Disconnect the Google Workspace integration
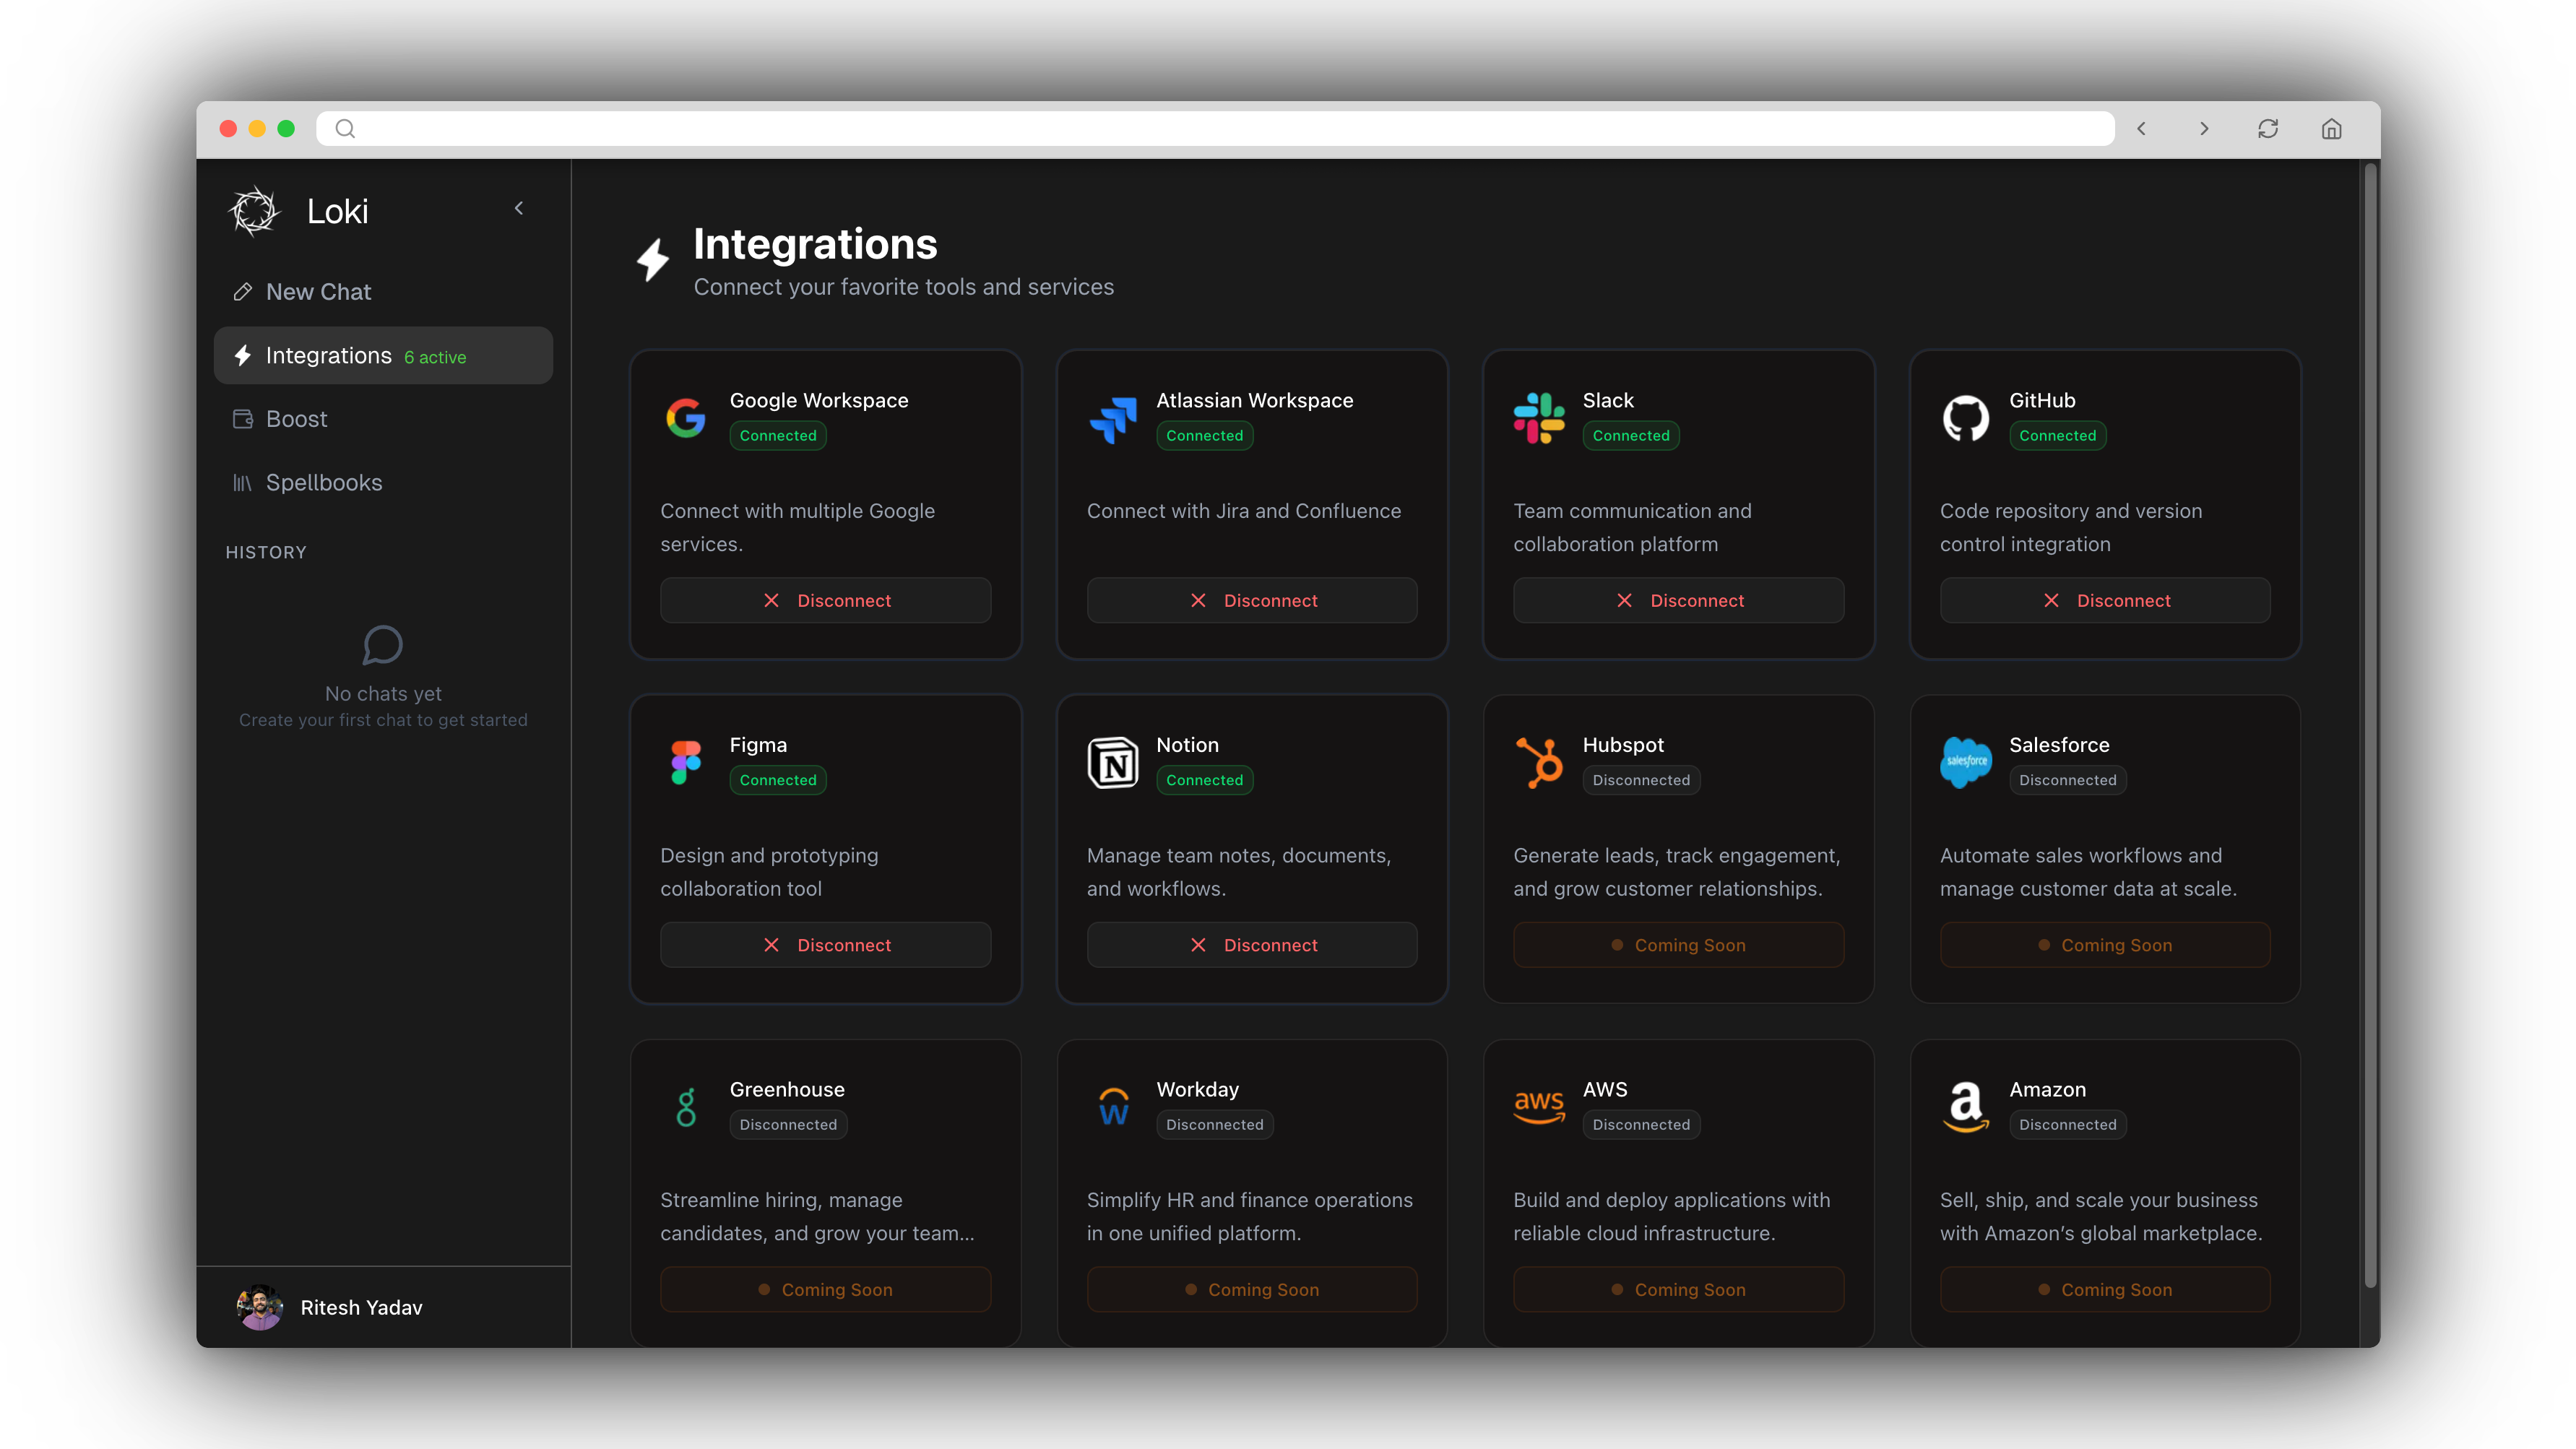This screenshot has width=2576, height=1449. point(825,600)
